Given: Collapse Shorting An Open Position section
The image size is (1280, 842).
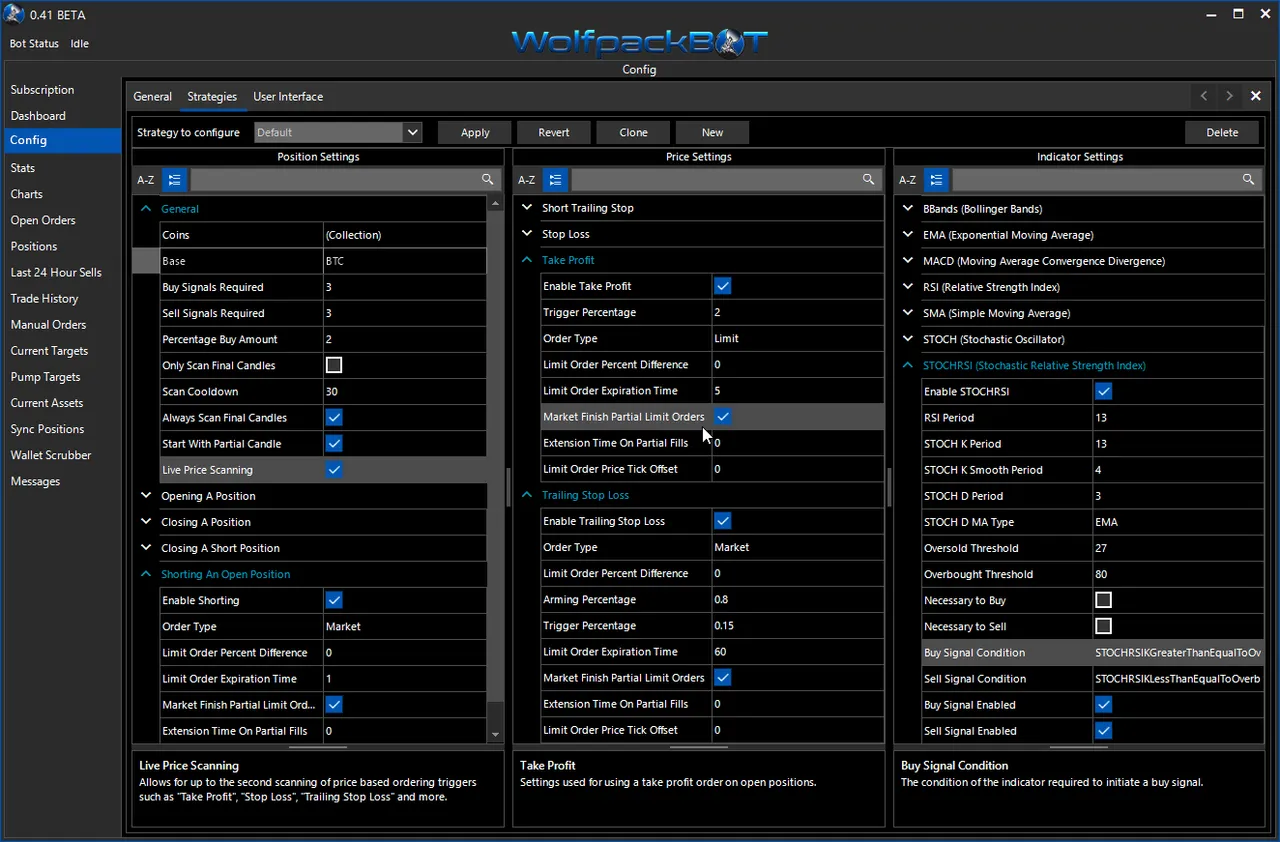Looking at the screenshot, I should pyautogui.click(x=146, y=574).
